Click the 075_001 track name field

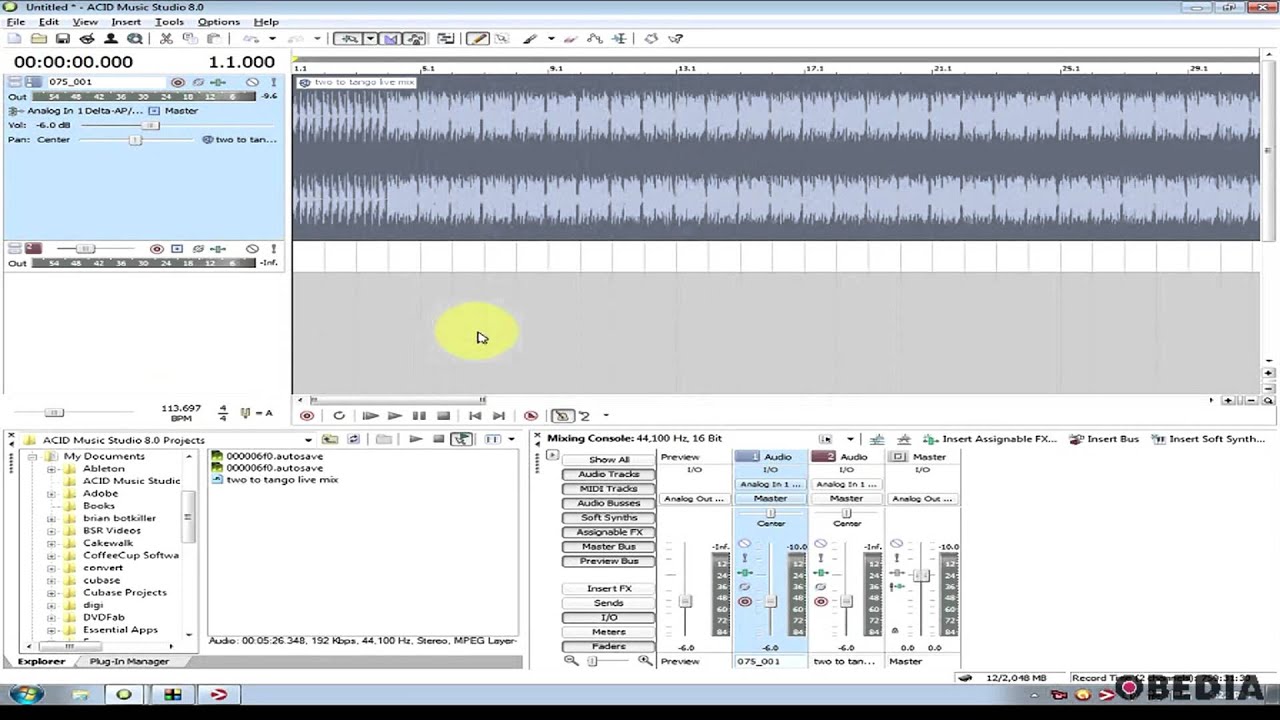[105, 82]
